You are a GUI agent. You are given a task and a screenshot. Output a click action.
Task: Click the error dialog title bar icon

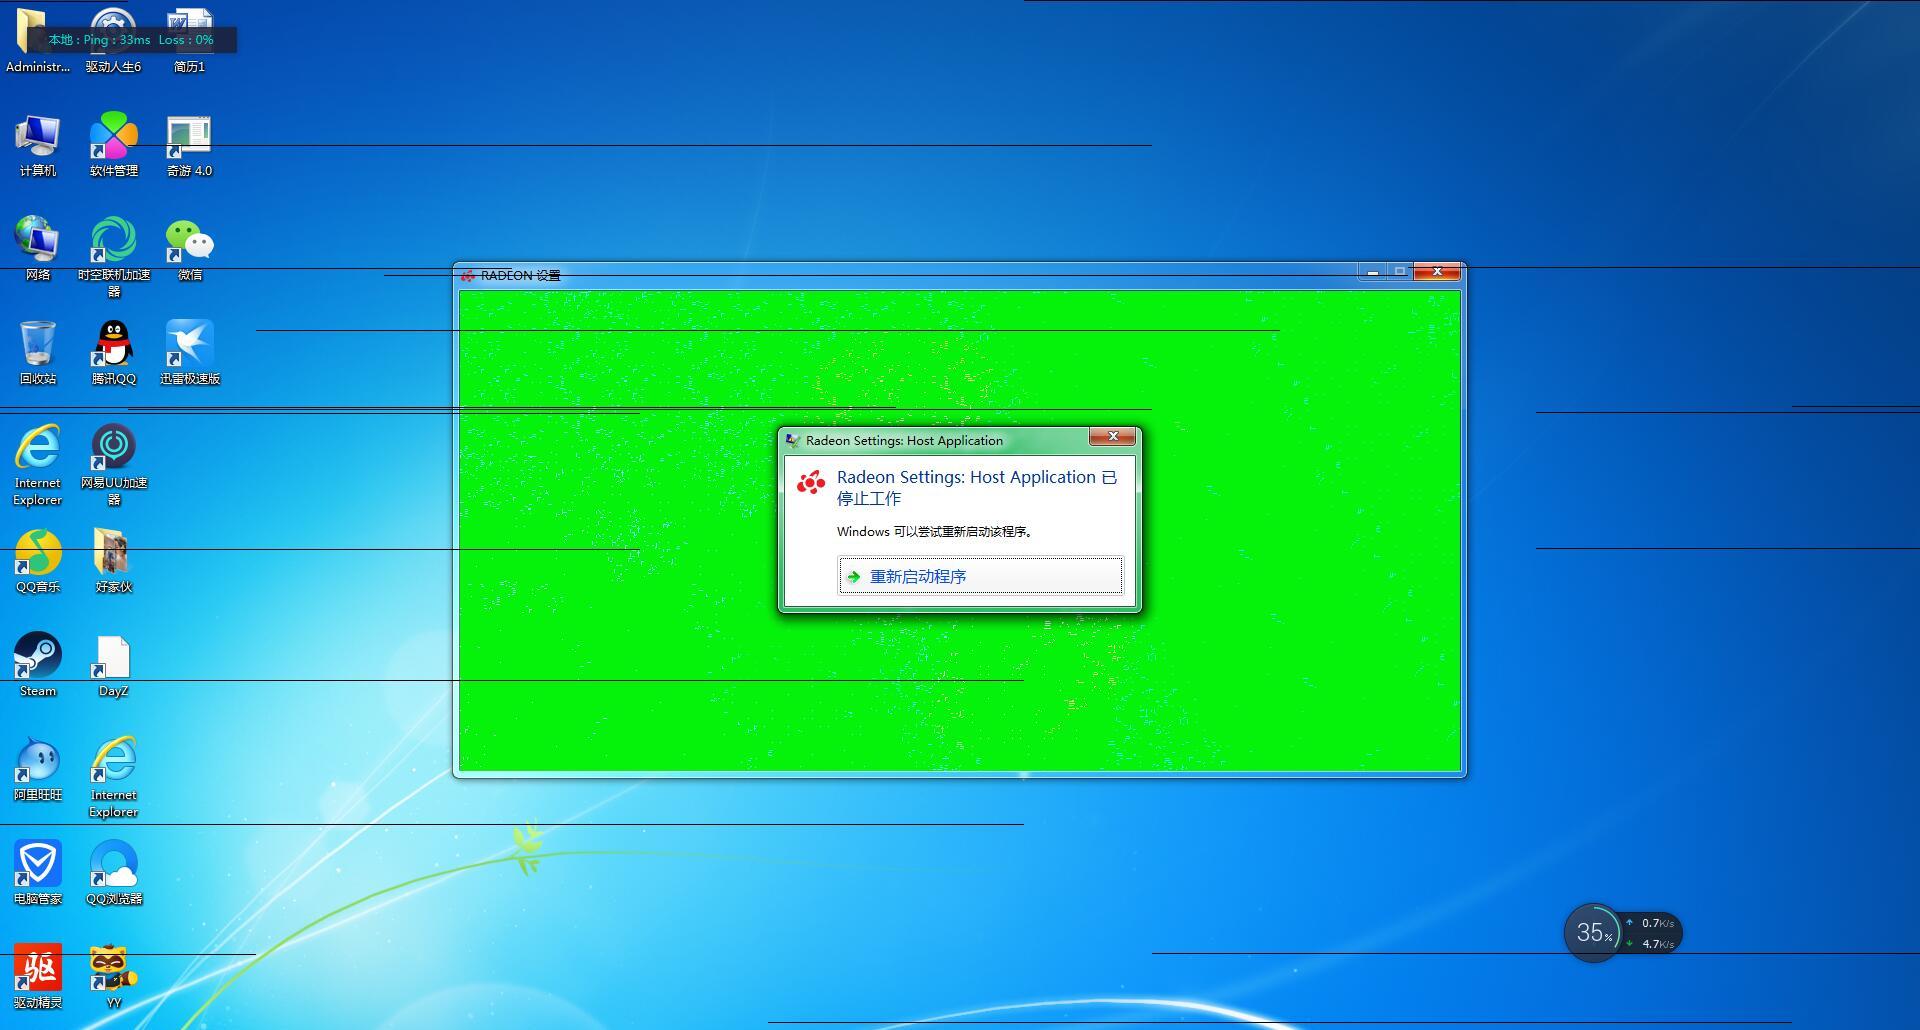pos(793,440)
